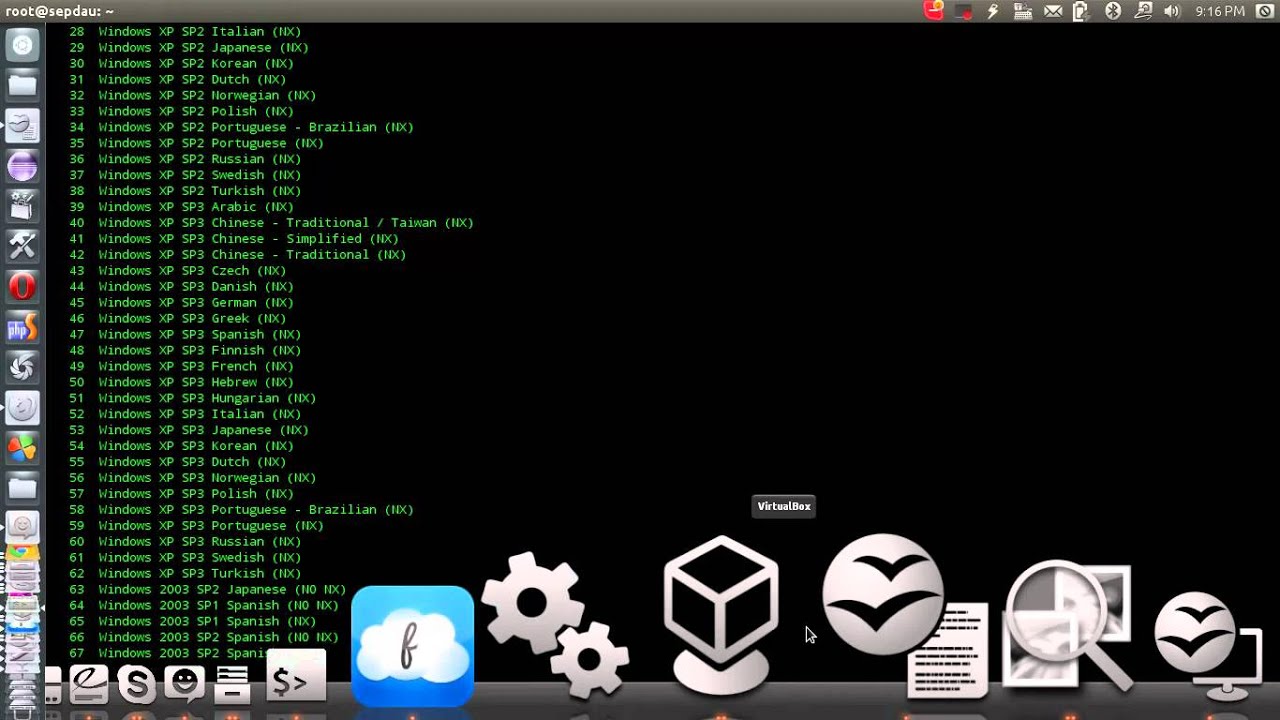Open the printer icon in the dock
The width and height of the screenshot is (1280, 720).
(232, 684)
